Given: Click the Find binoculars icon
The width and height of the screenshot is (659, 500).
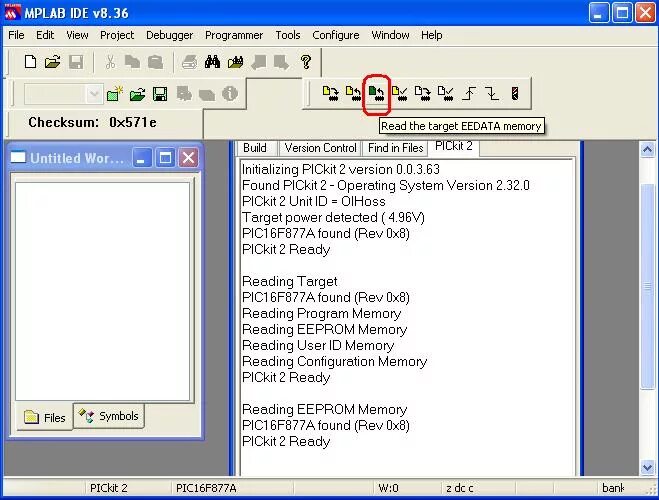Looking at the screenshot, I should click(212, 62).
